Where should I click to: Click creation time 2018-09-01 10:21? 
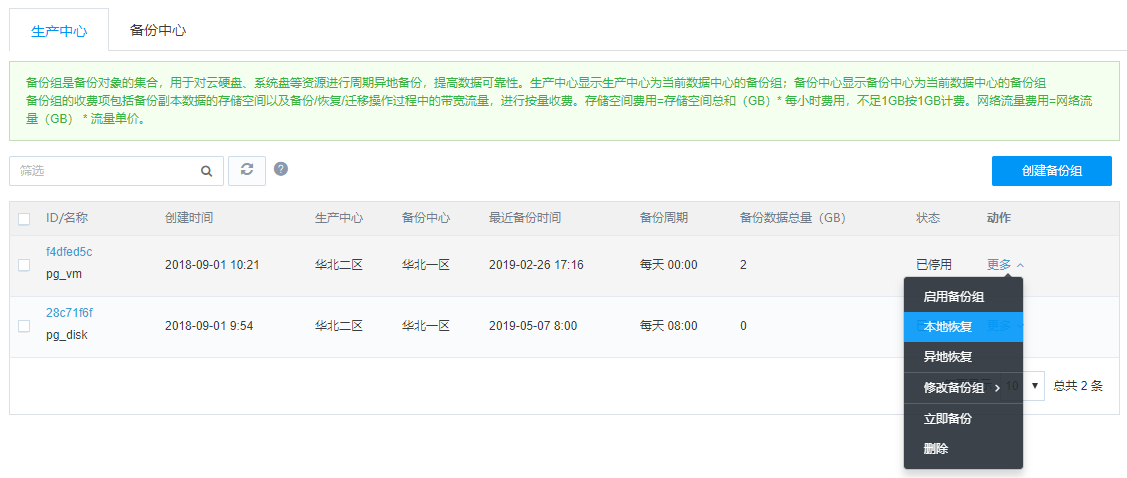pos(212,265)
